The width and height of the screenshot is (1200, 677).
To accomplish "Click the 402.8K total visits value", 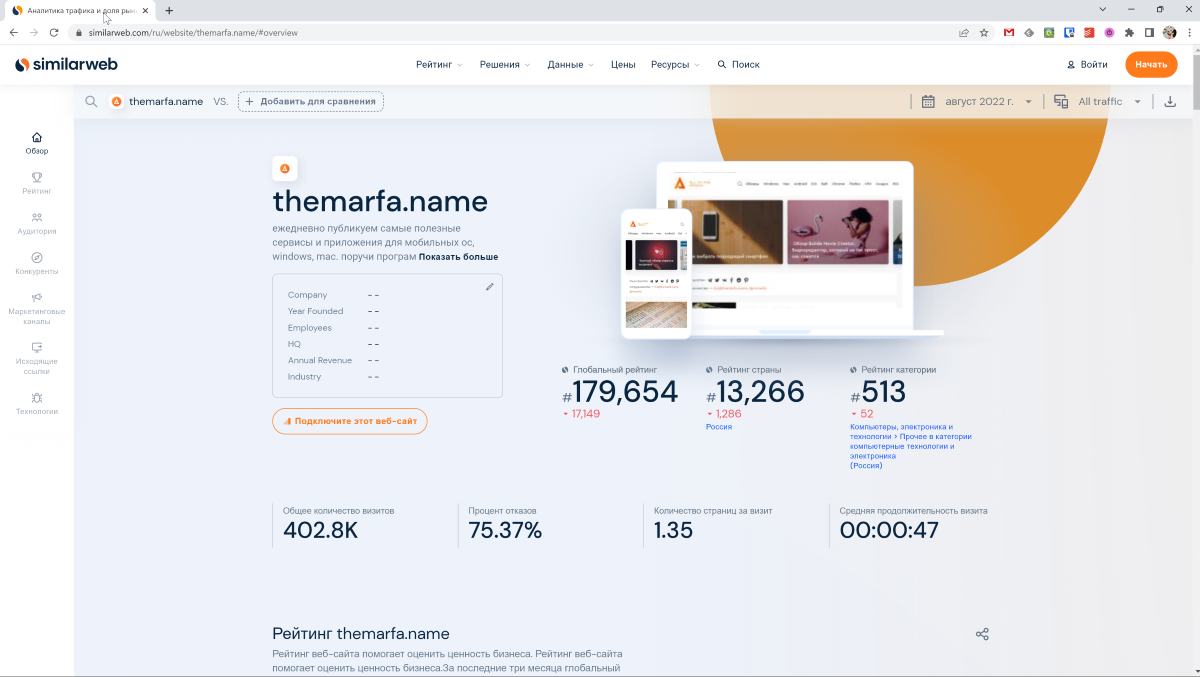I will pos(320,531).
